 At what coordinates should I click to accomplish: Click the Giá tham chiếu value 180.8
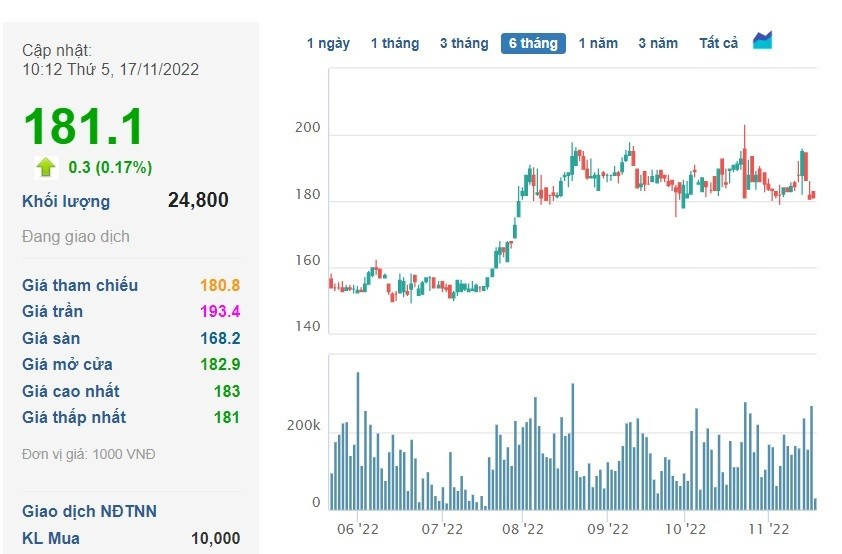tap(220, 286)
